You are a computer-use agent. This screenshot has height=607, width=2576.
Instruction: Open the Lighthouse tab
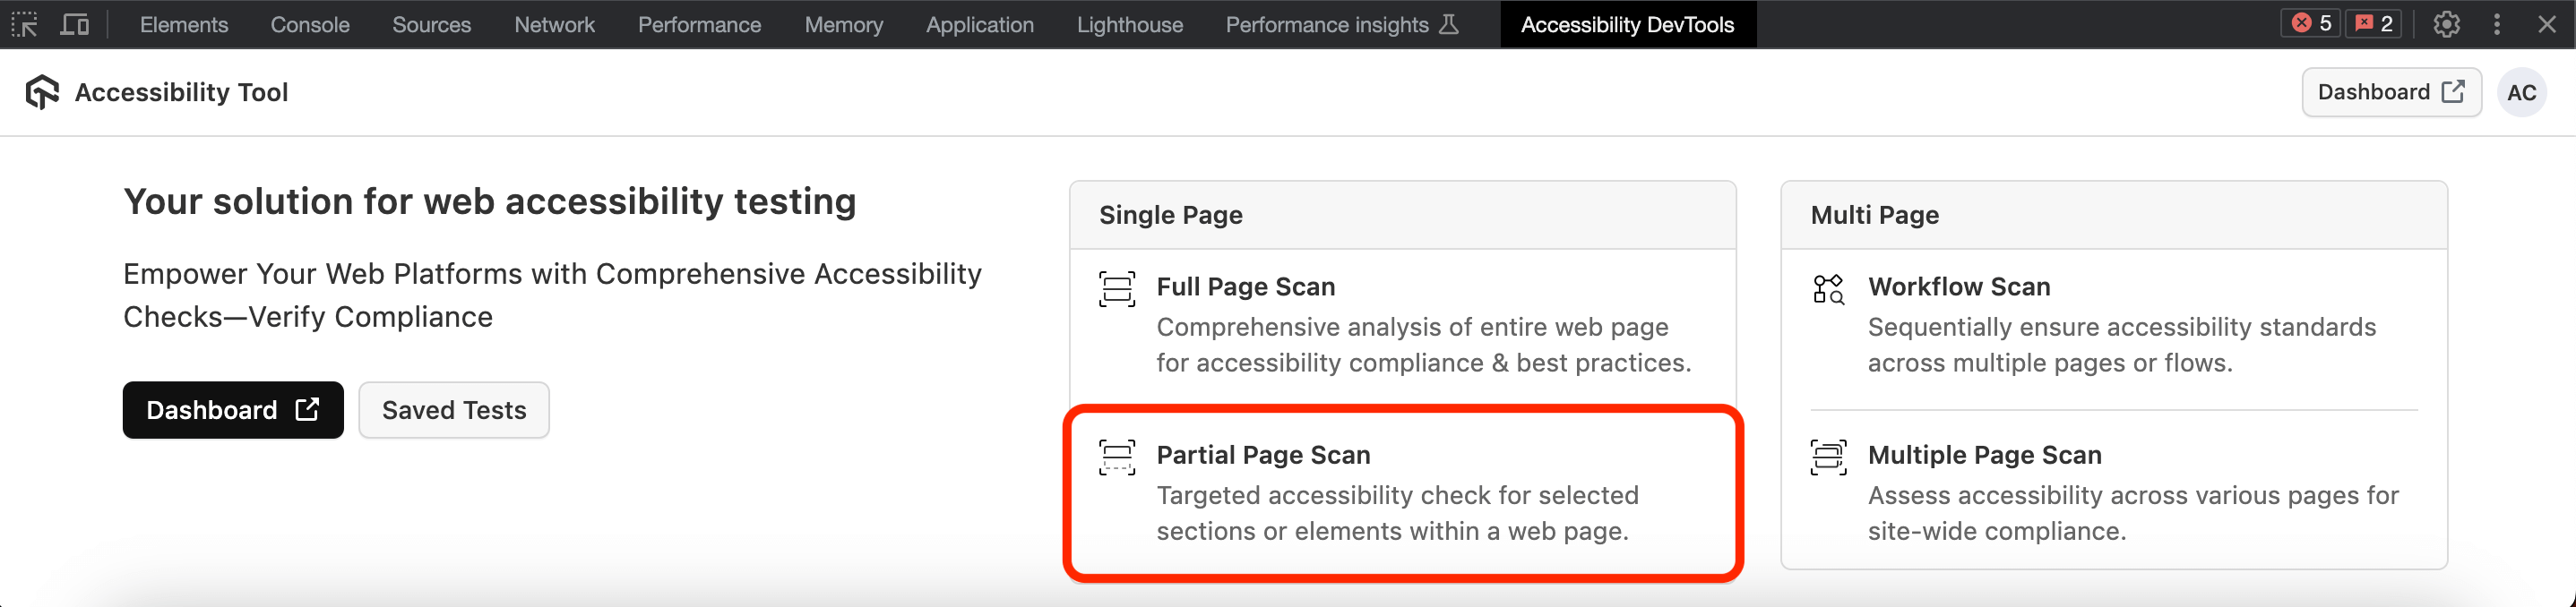pyautogui.click(x=1129, y=24)
